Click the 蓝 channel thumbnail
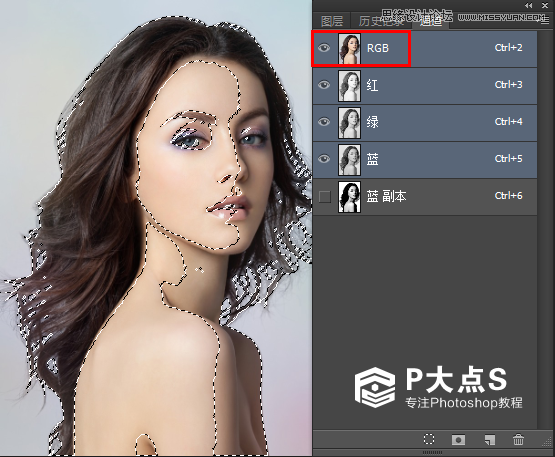 click(x=349, y=160)
